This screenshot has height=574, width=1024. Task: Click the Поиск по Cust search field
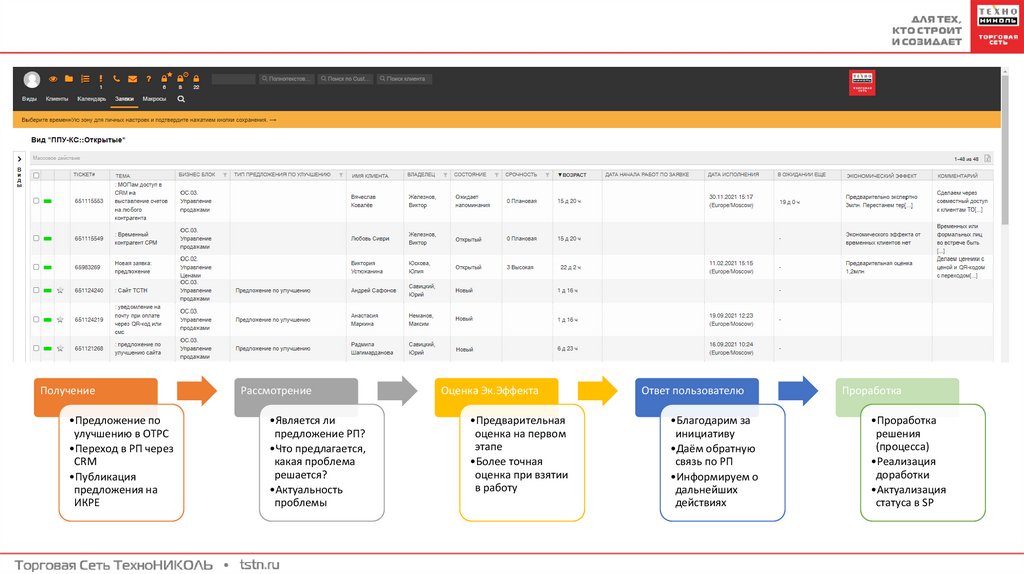[x=345, y=79]
